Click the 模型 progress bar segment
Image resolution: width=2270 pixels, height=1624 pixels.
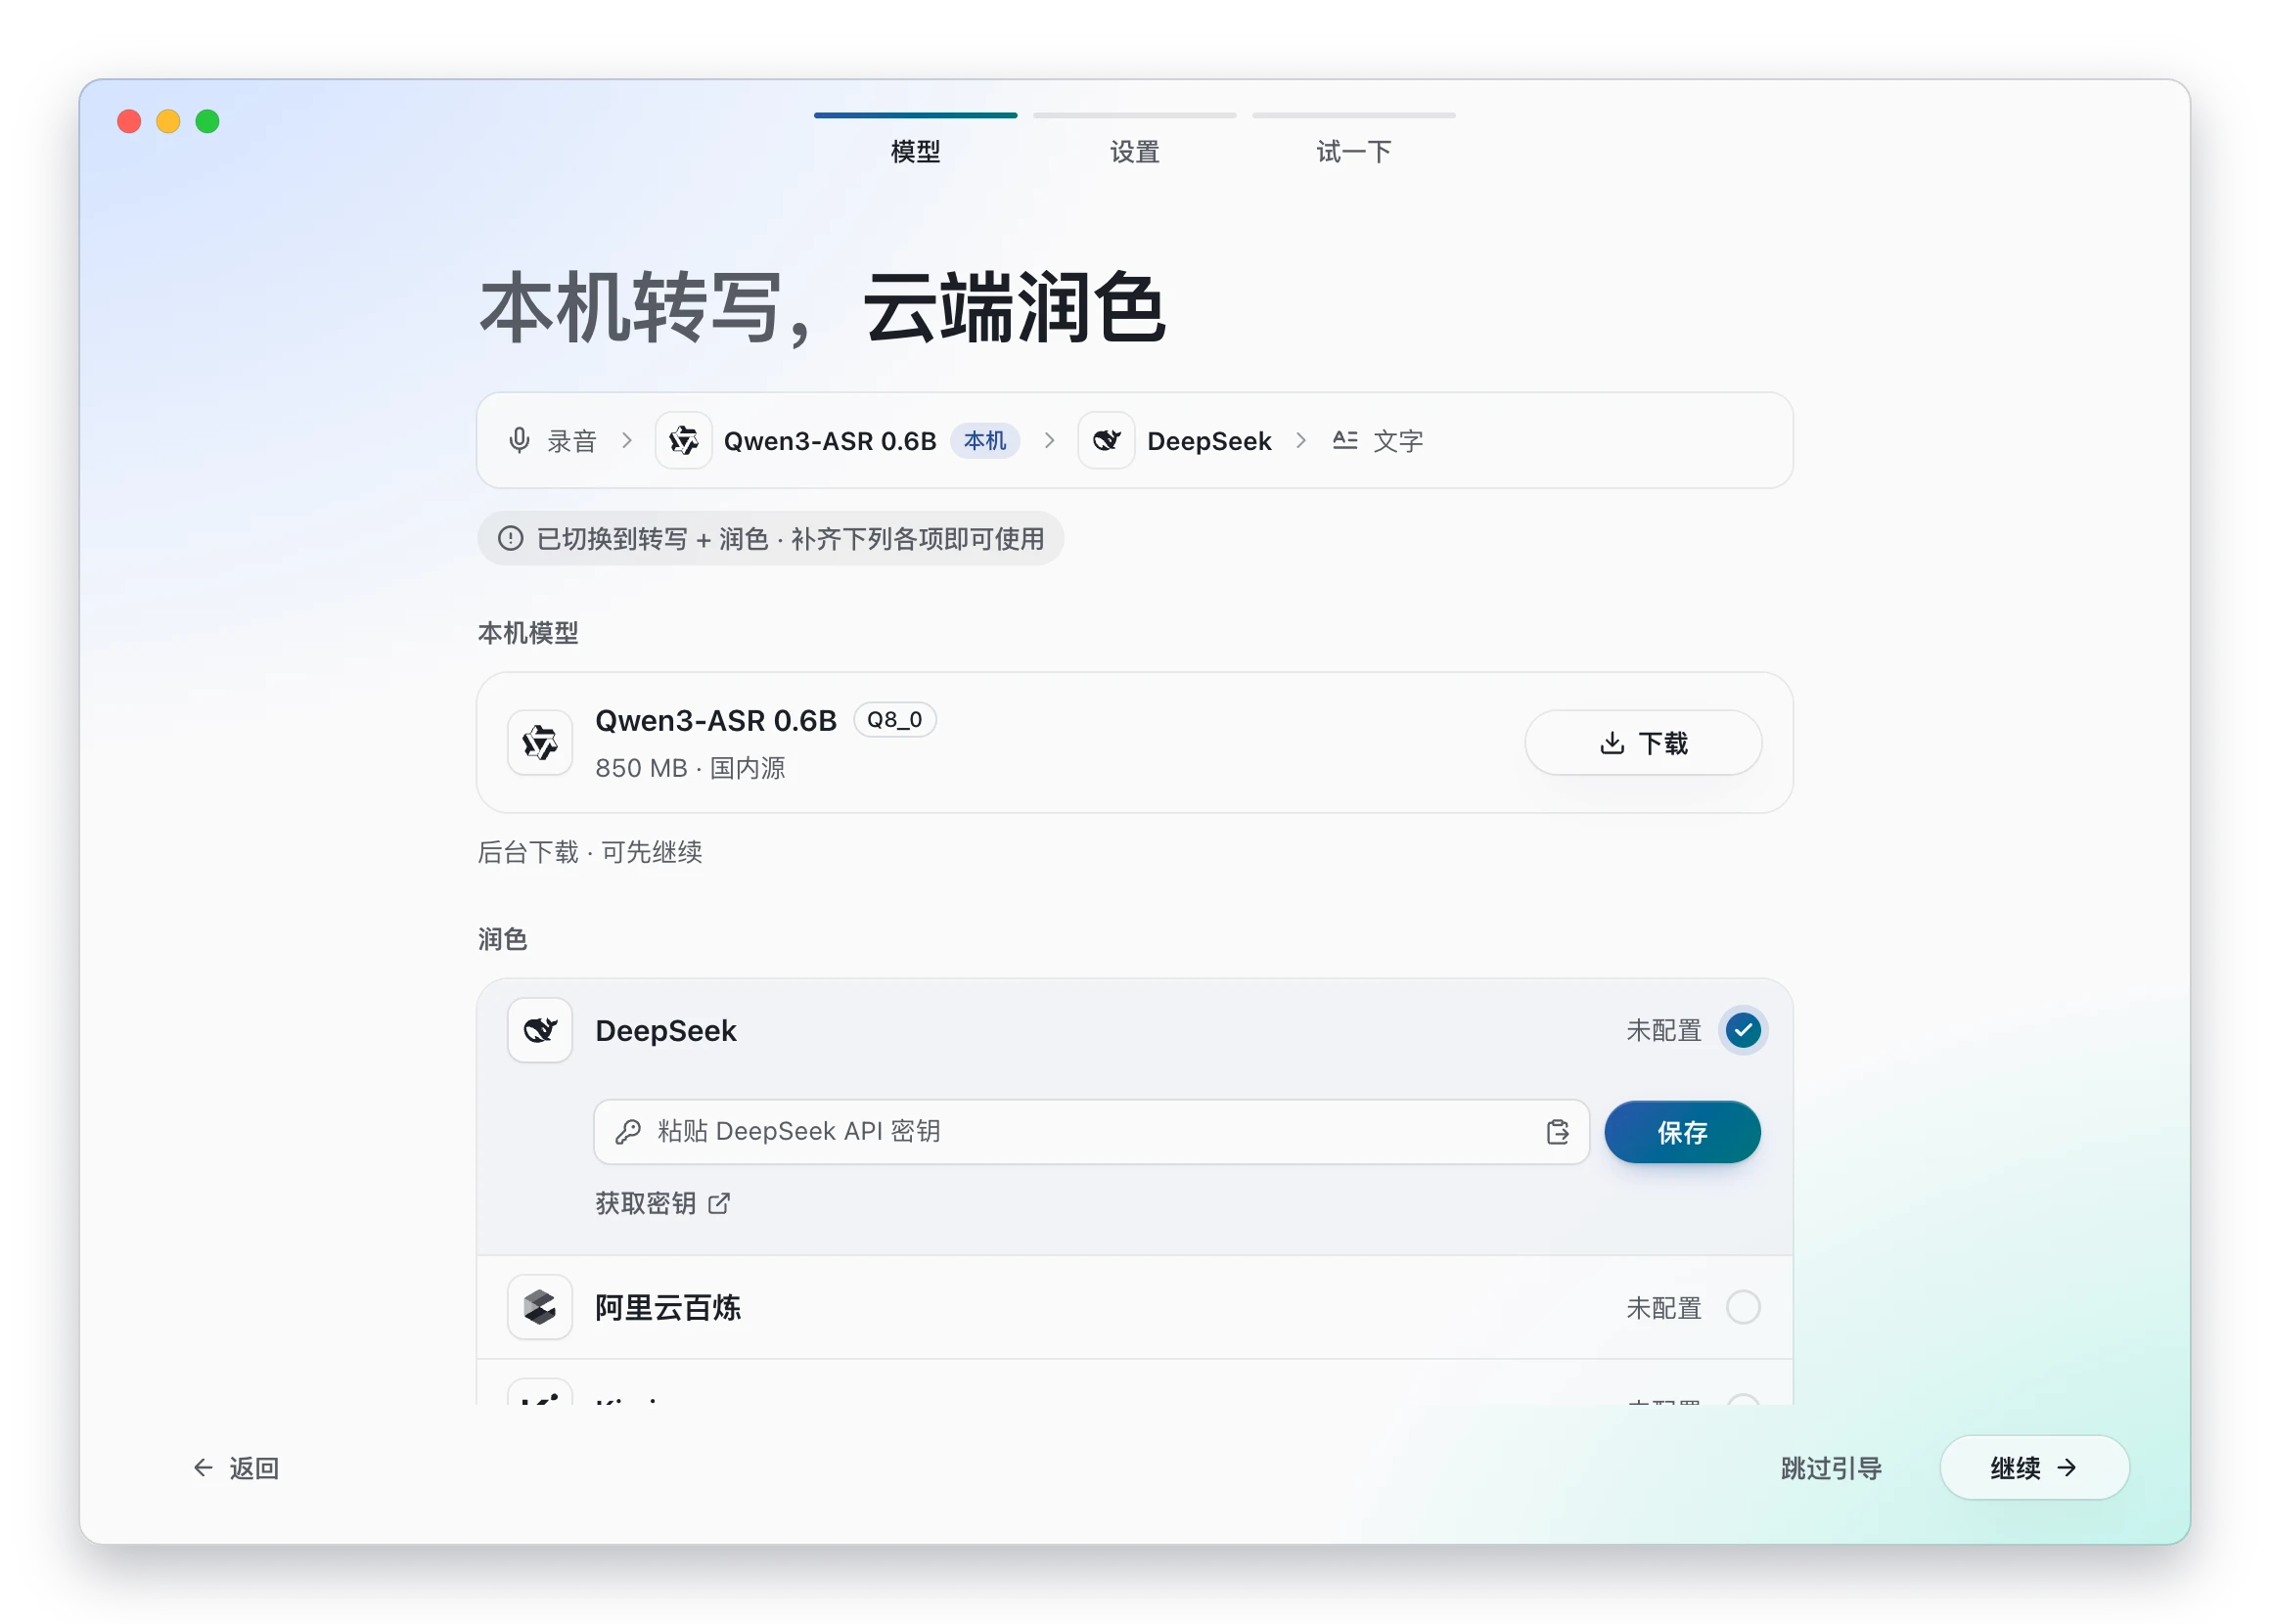tap(915, 115)
